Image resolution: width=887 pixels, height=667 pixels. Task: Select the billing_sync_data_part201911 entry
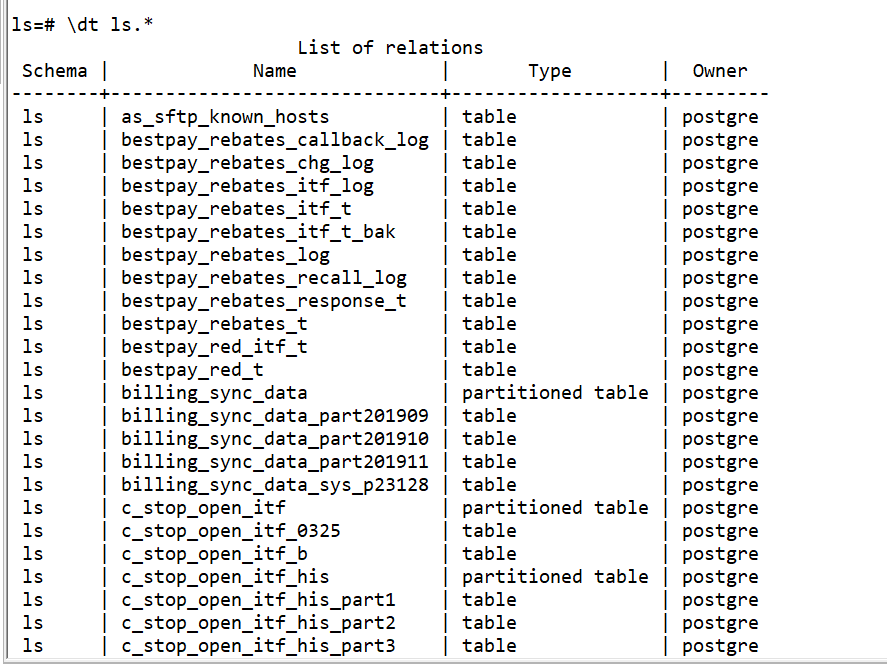(x=275, y=462)
